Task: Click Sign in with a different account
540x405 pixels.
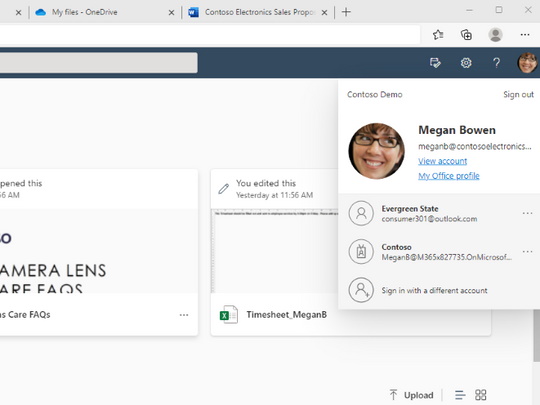Action: pos(434,290)
